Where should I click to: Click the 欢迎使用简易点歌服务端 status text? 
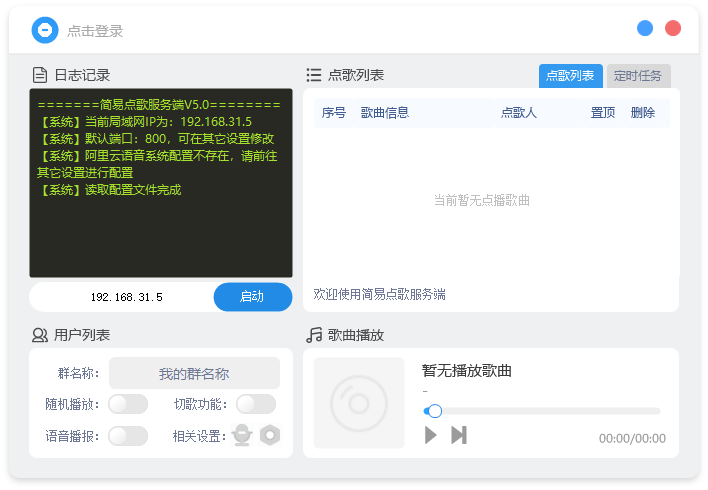point(379,294)
